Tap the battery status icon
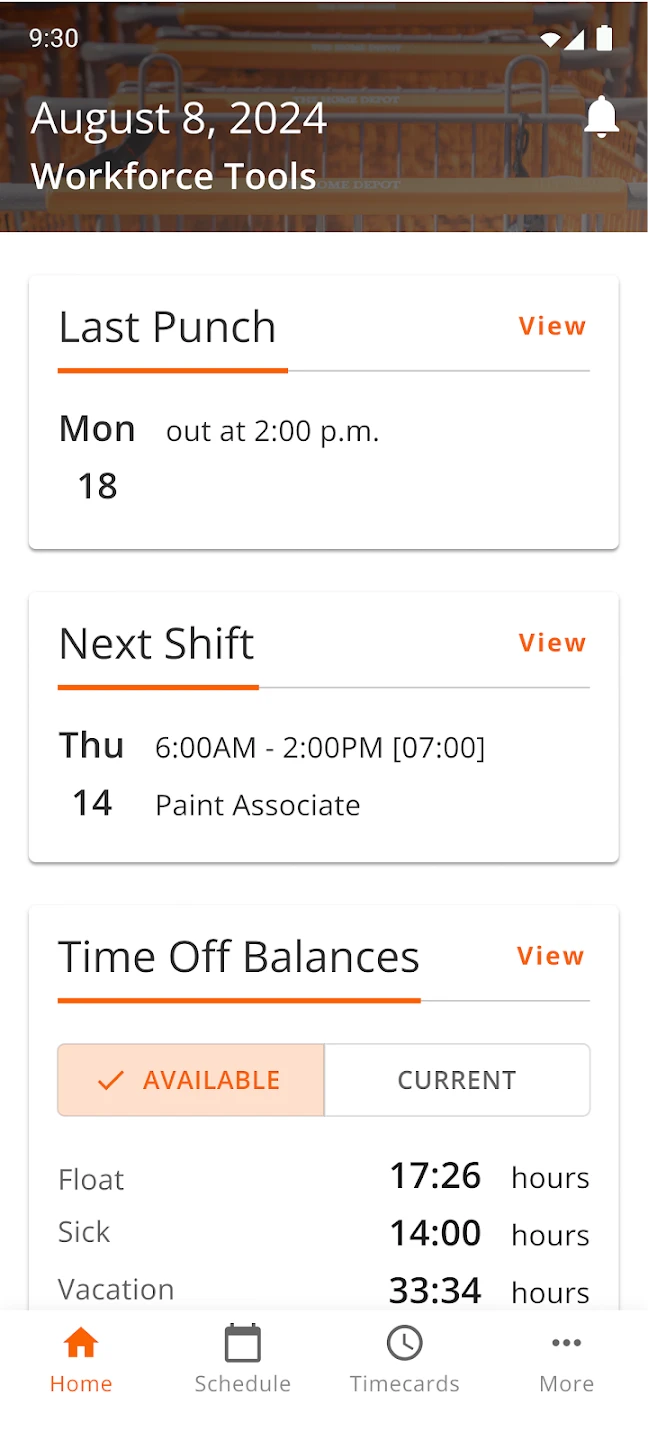648x1440 pixels. click(604, 38)
